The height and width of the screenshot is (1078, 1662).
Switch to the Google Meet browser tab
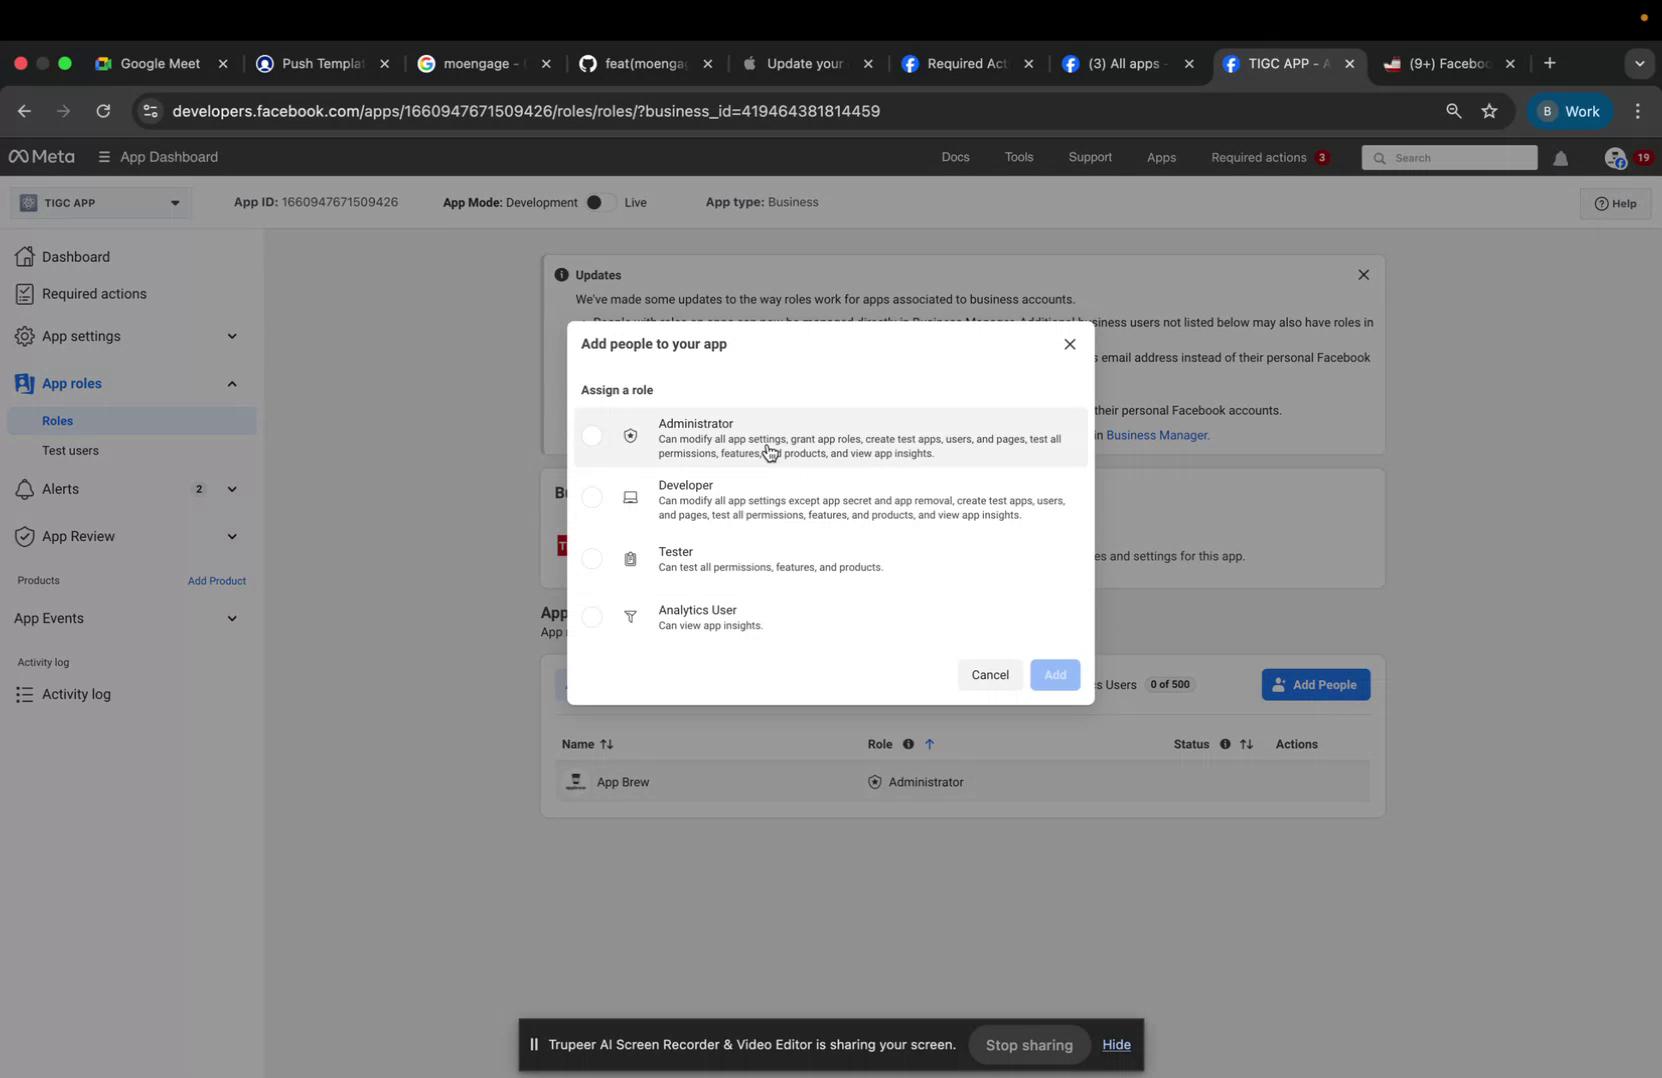(160, 63)
